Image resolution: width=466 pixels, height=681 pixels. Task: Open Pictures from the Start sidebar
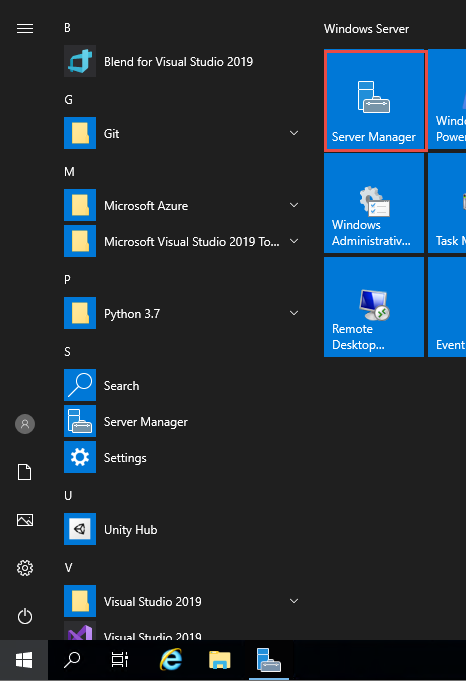(x=25, y=520)
